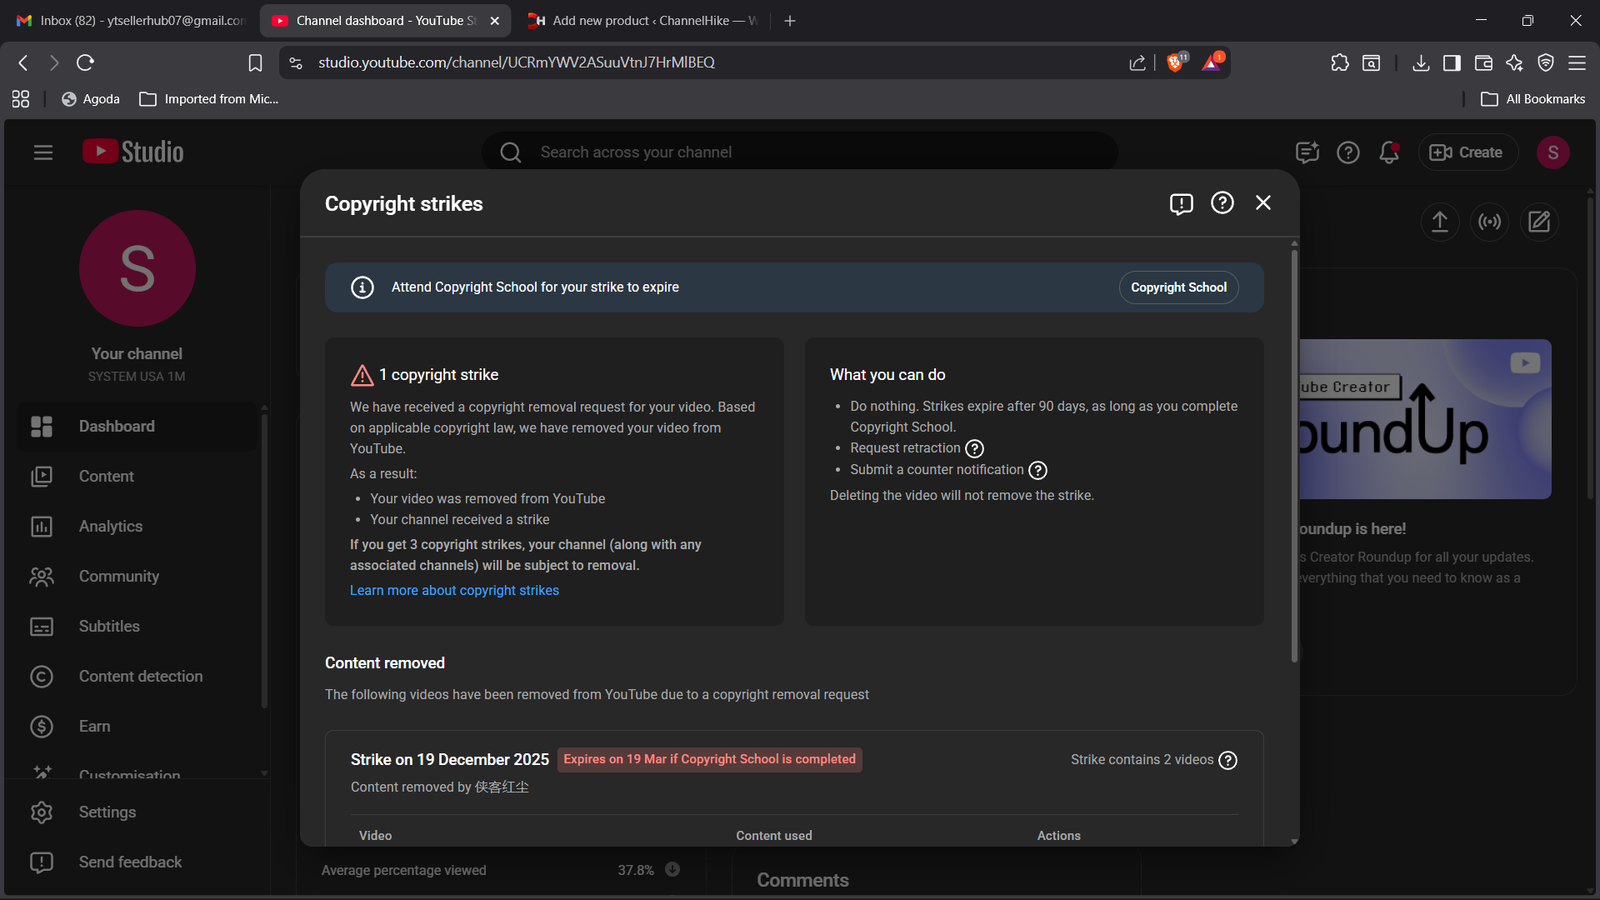Click the Go live icon
This screenshot has width=1600, height=900.
pos(1489,222)
